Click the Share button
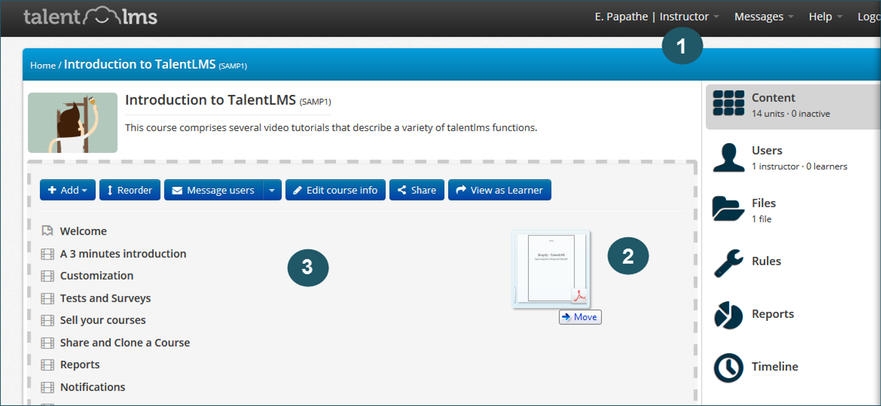The image size is (881, 406). (x=417, y=190)
